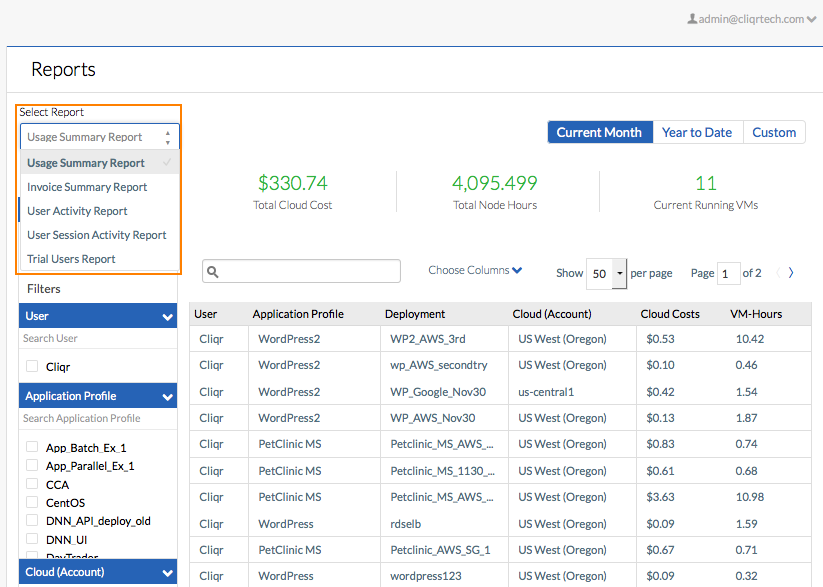
Task: Select Invoice Summary Report option
Action: tap(87, 187)
